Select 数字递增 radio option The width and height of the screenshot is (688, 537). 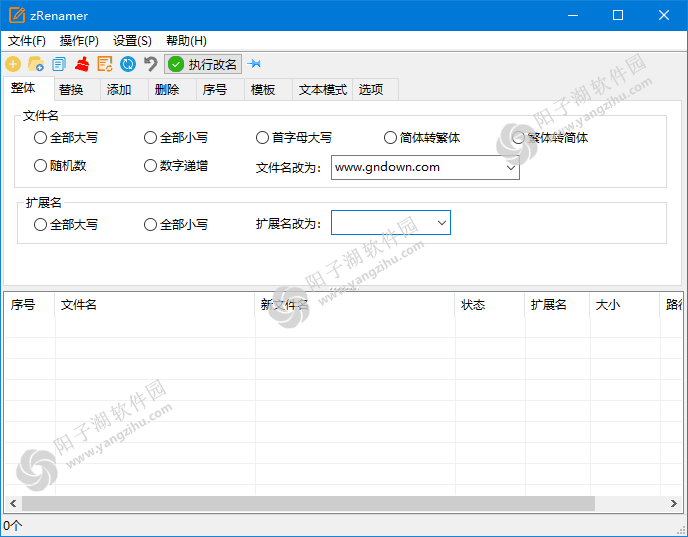(176, 166)
